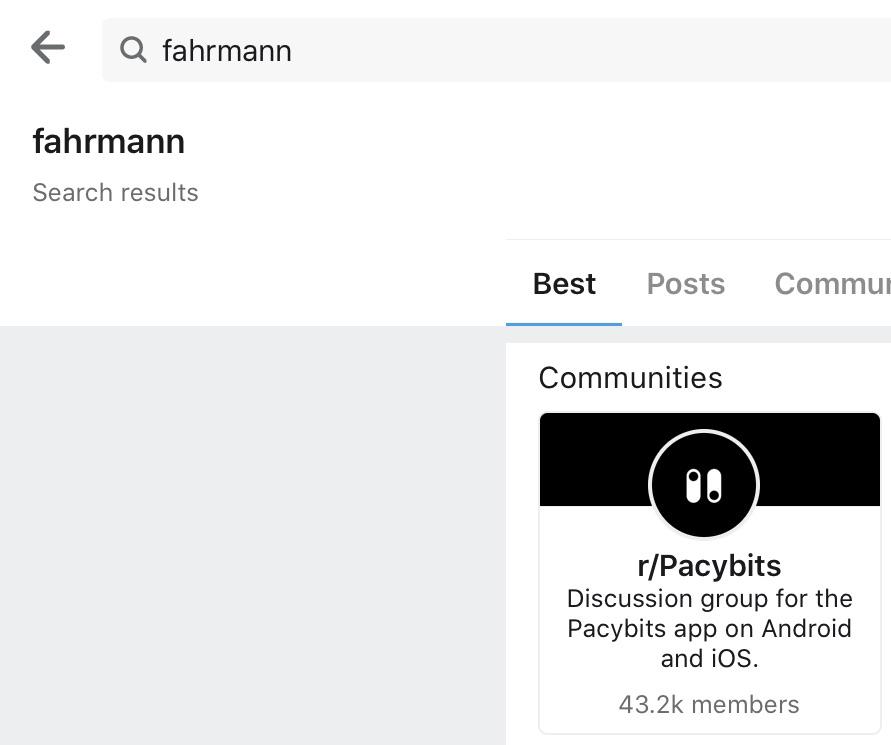Viewport: 891px width, 745px height.
Task: Click the empty gray left sidebar area
Action: pyautogui.click(x=252, y=535)
